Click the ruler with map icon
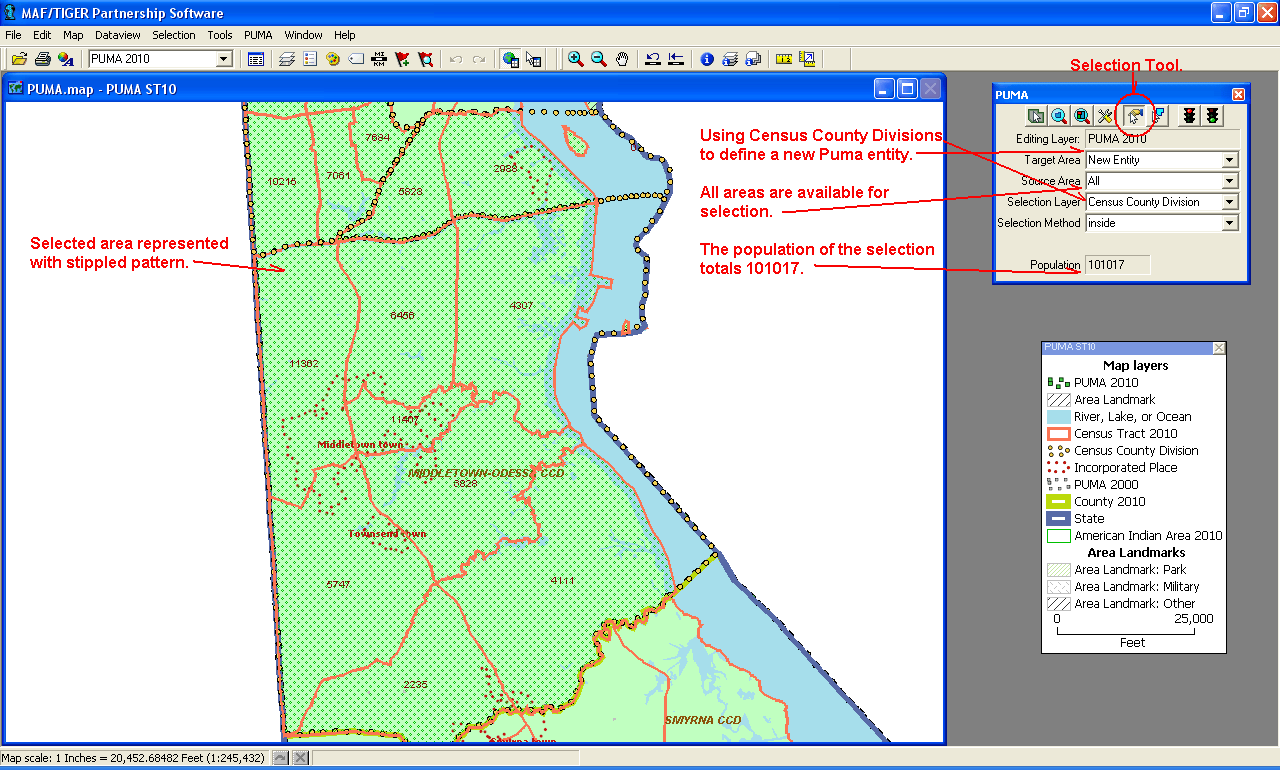This screenshot has width=1280, height=770. coord(807,59)
